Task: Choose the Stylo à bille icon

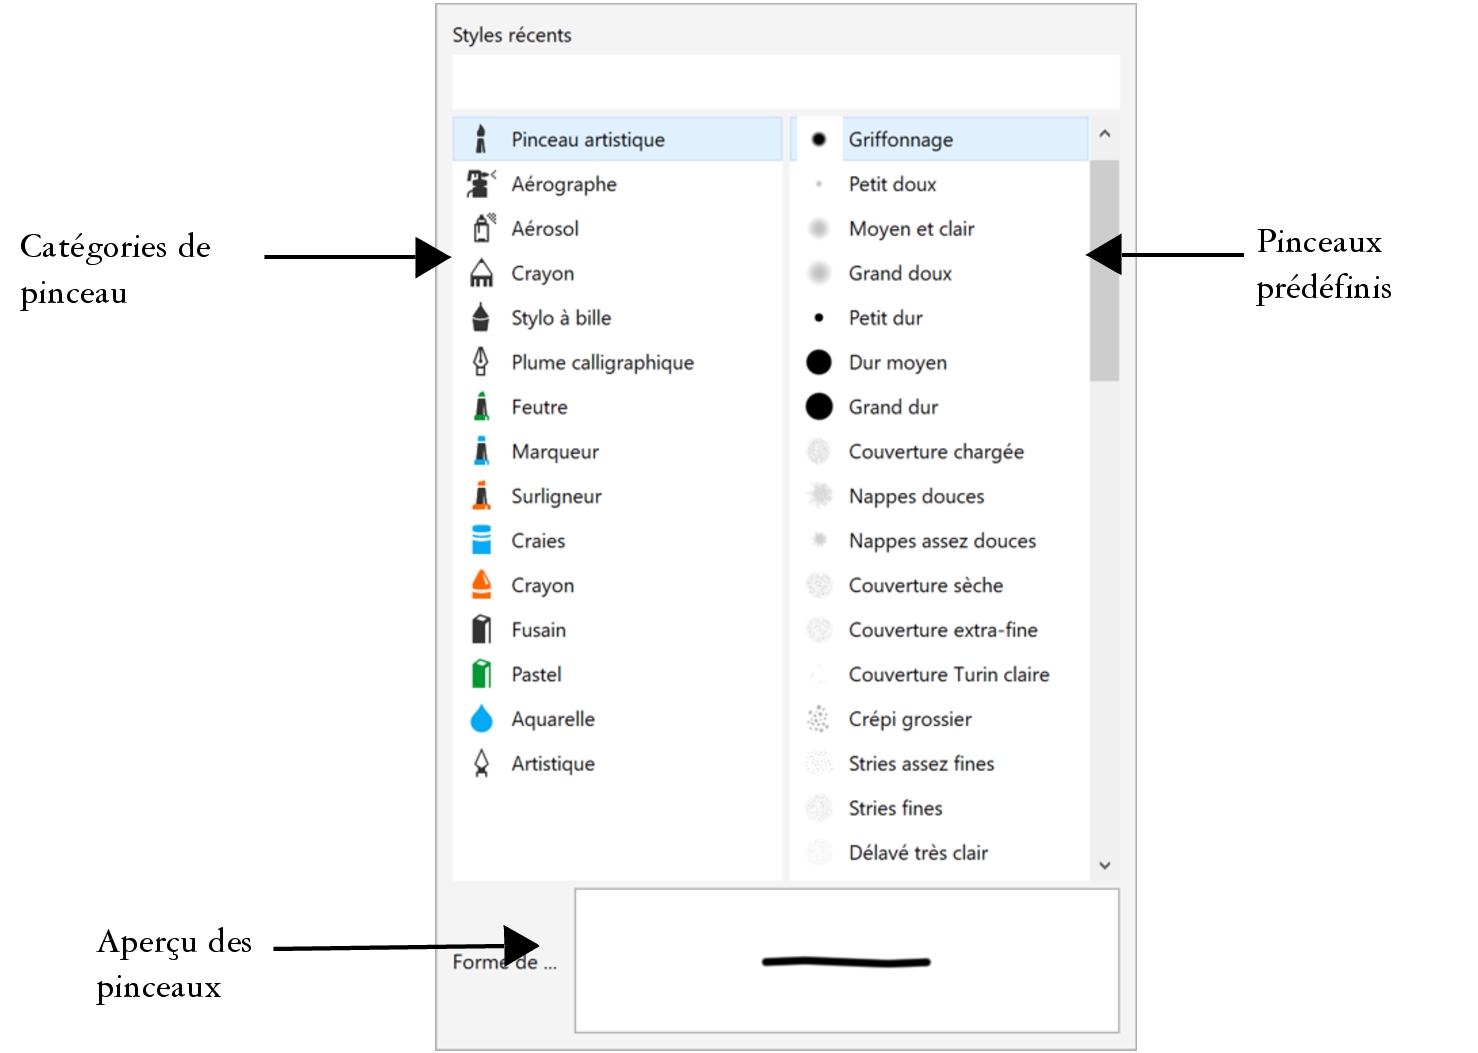Action: pos(481,318)
